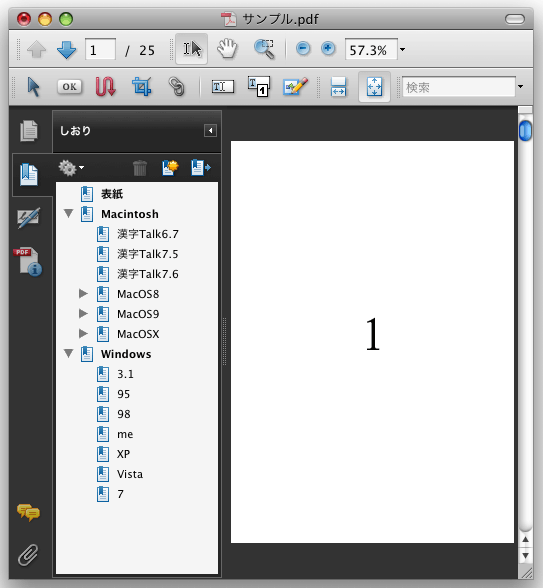
Task: Create a new bookmark icon
Action: click(170, 167)
